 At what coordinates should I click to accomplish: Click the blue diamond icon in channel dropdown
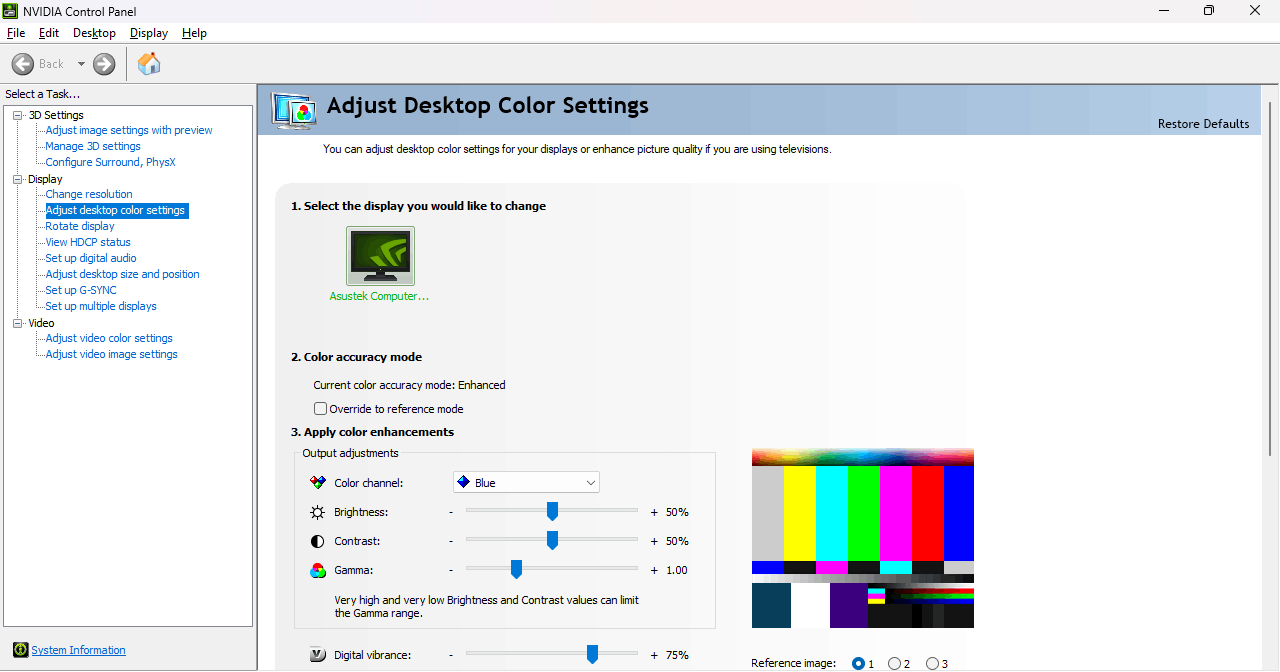[x=463, y=482]
